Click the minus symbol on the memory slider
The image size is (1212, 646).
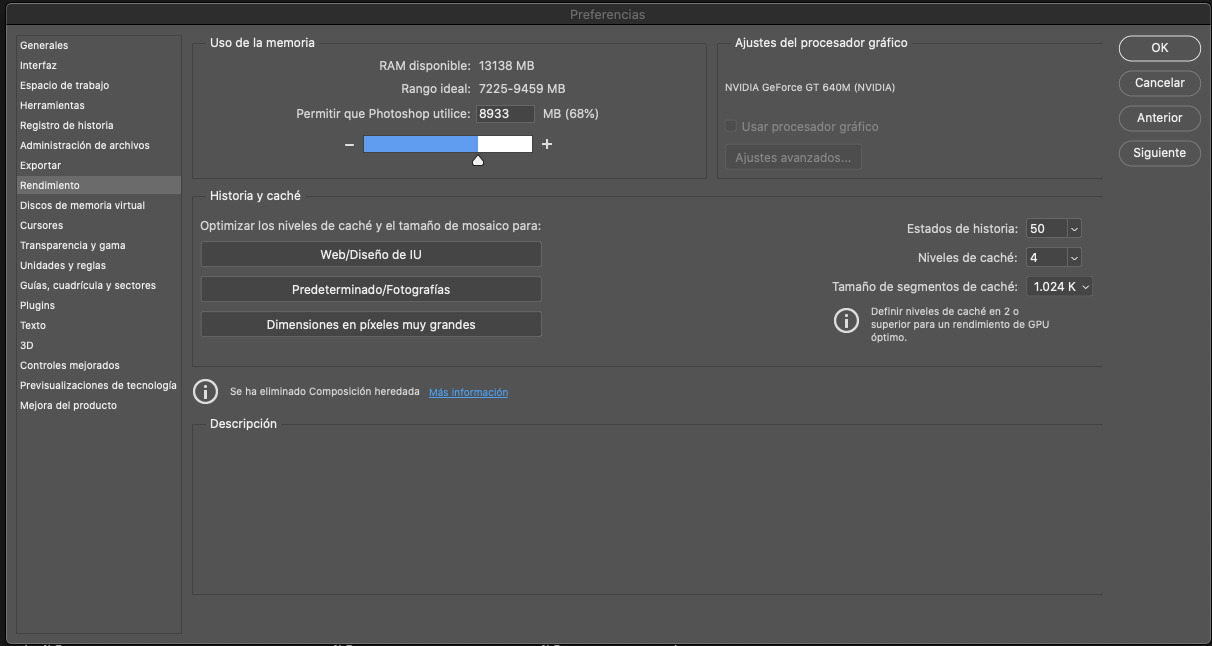click(x=349, y=144)
